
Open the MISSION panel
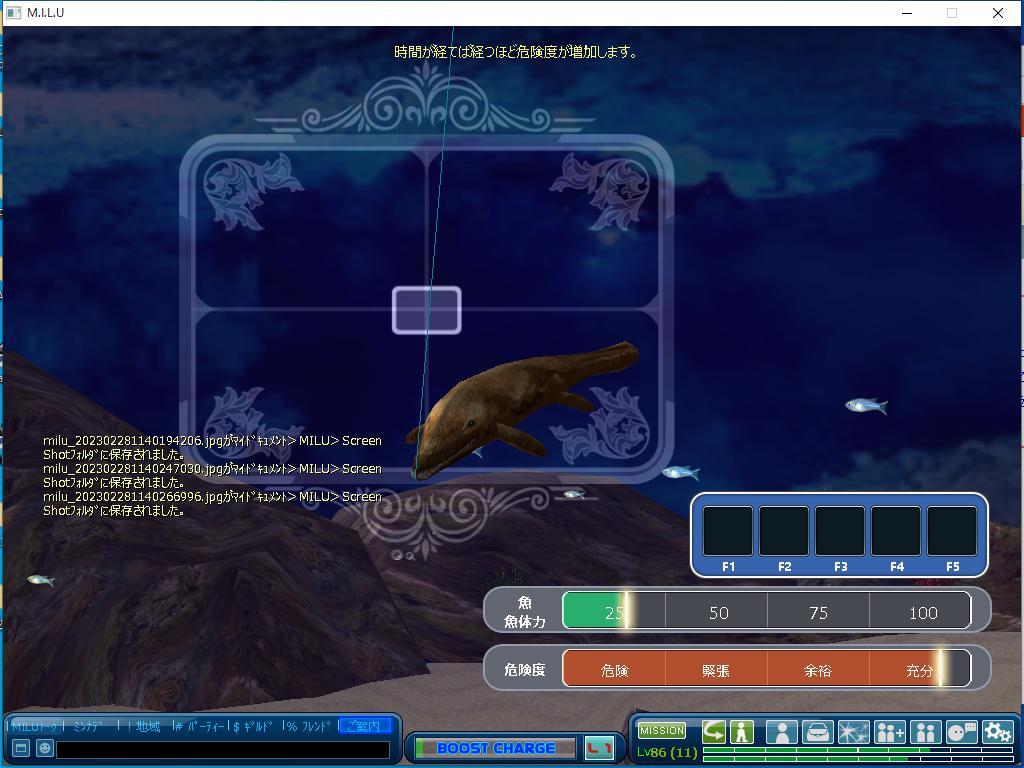coord(662,731)
